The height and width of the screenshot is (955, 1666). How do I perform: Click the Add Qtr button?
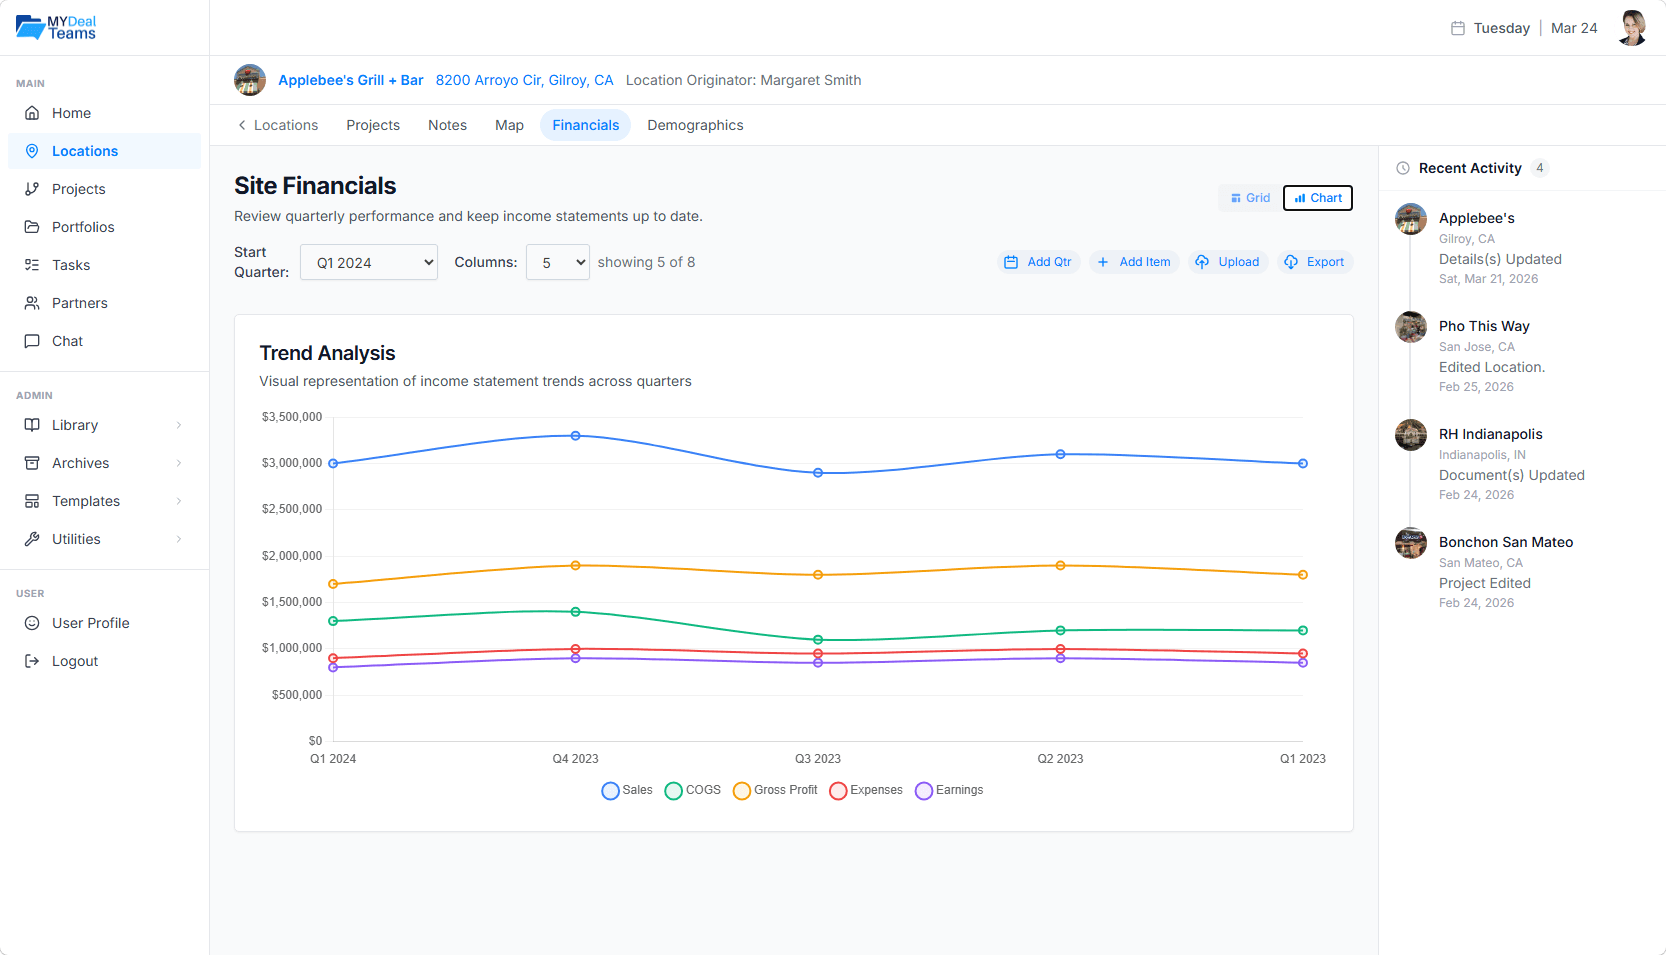[x=1039, y=262]
